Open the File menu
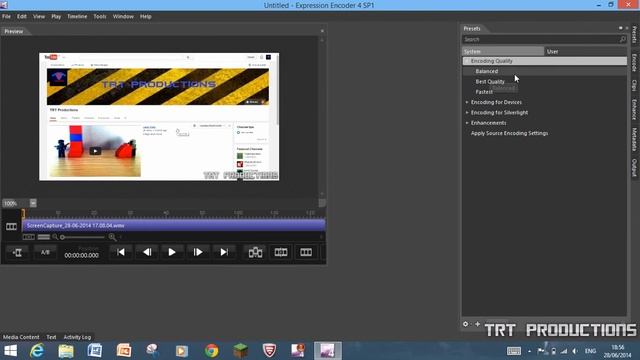 (7, 17)
